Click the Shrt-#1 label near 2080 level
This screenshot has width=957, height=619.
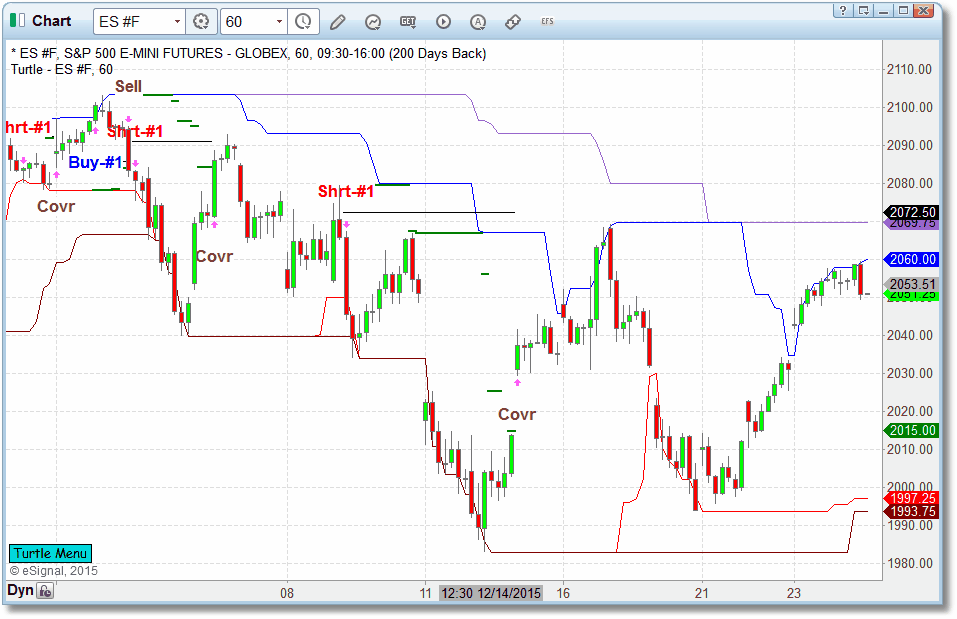coord(346,191)
